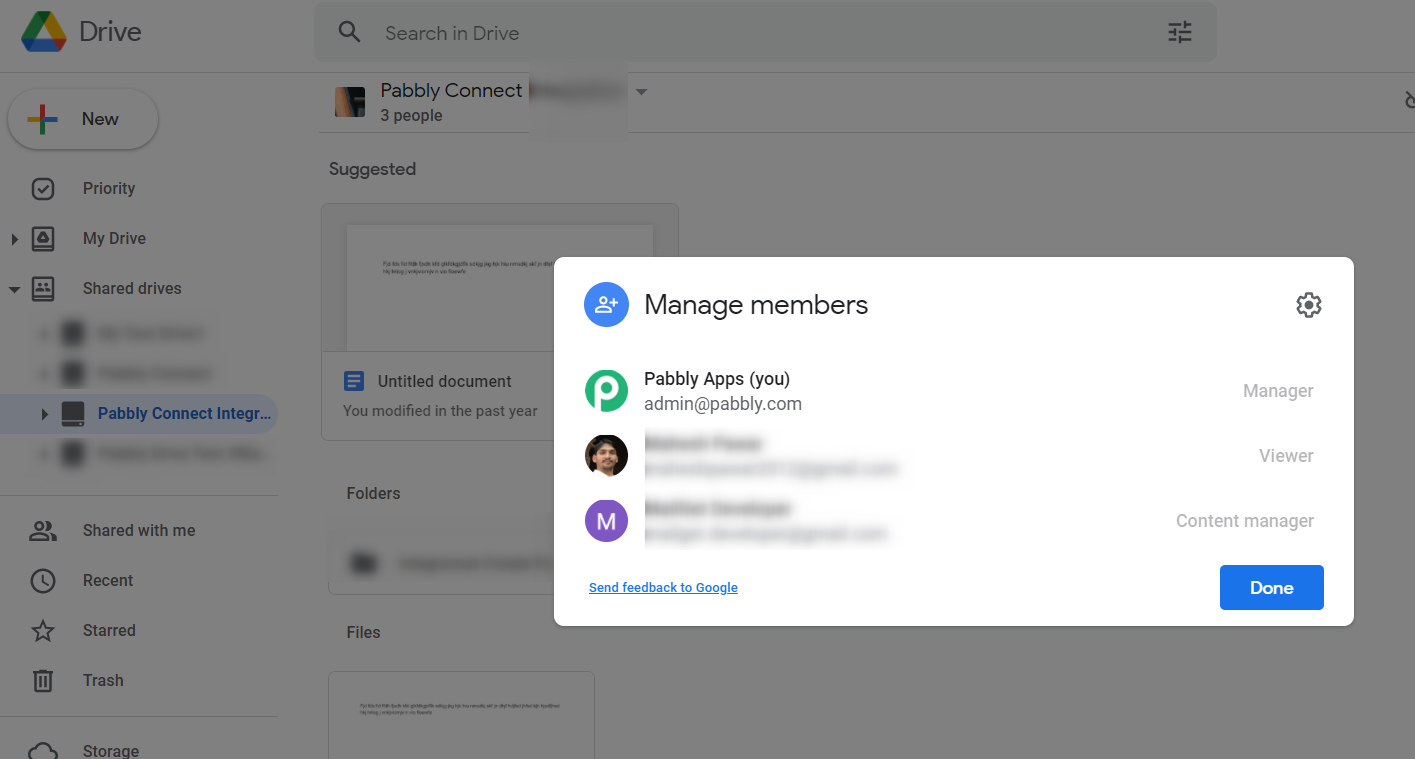
Task: Open Shared with me
Action: [139, 530]
